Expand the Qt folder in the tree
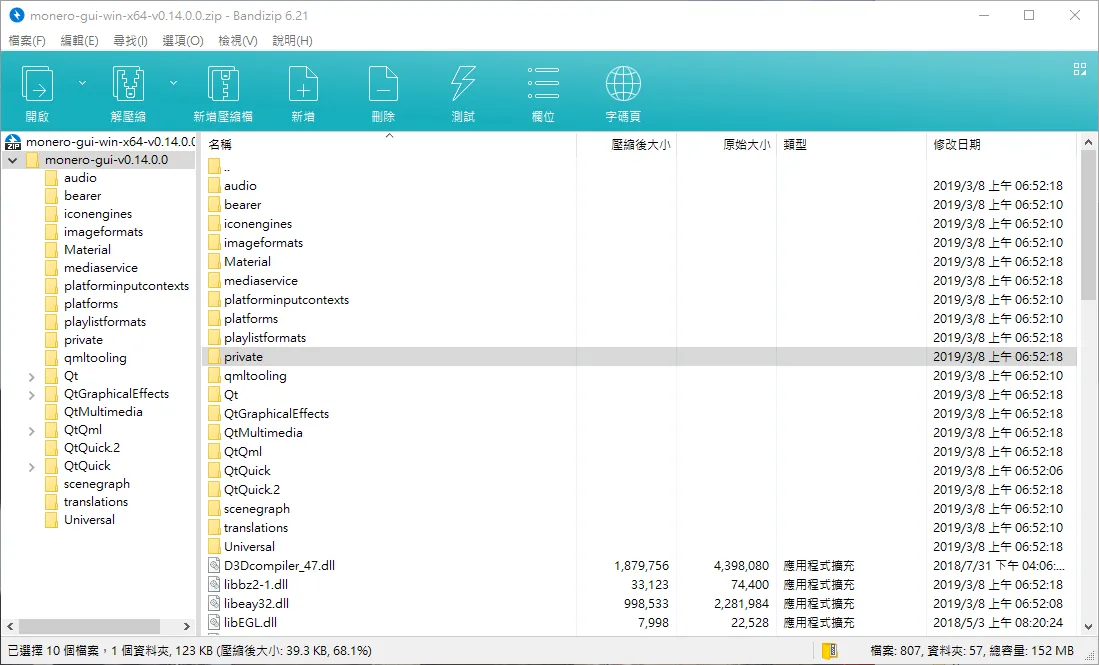Viewport: 1099px width, 665px height. pyautogui.click(x=32, y=376)
